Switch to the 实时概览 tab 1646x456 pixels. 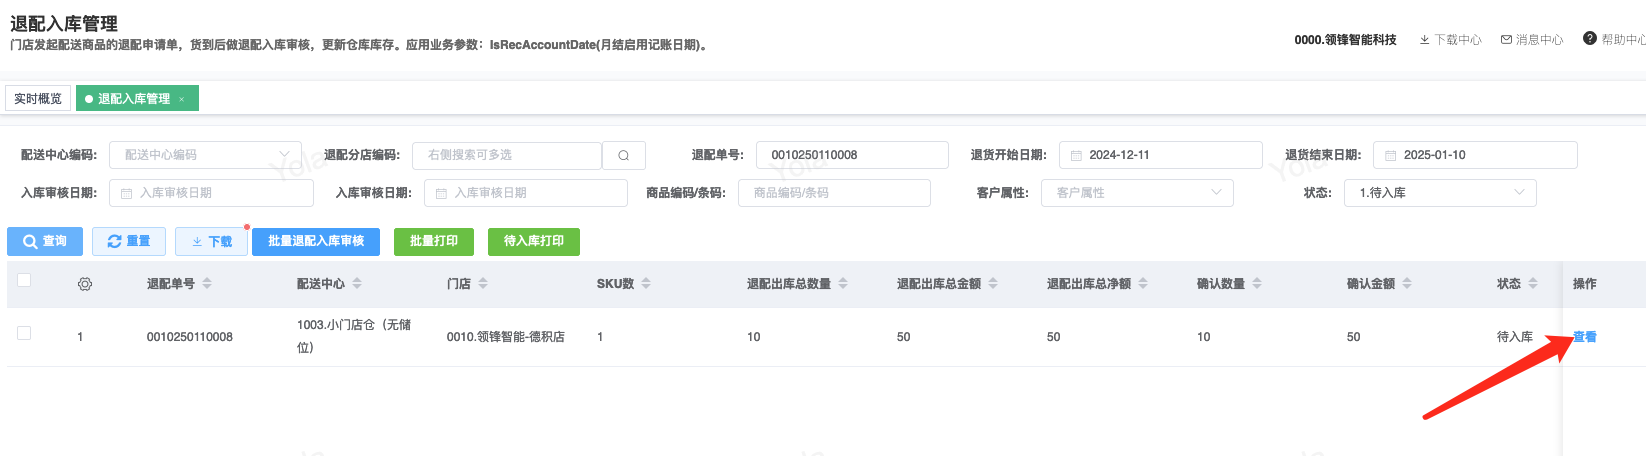[x=38, y=99]
